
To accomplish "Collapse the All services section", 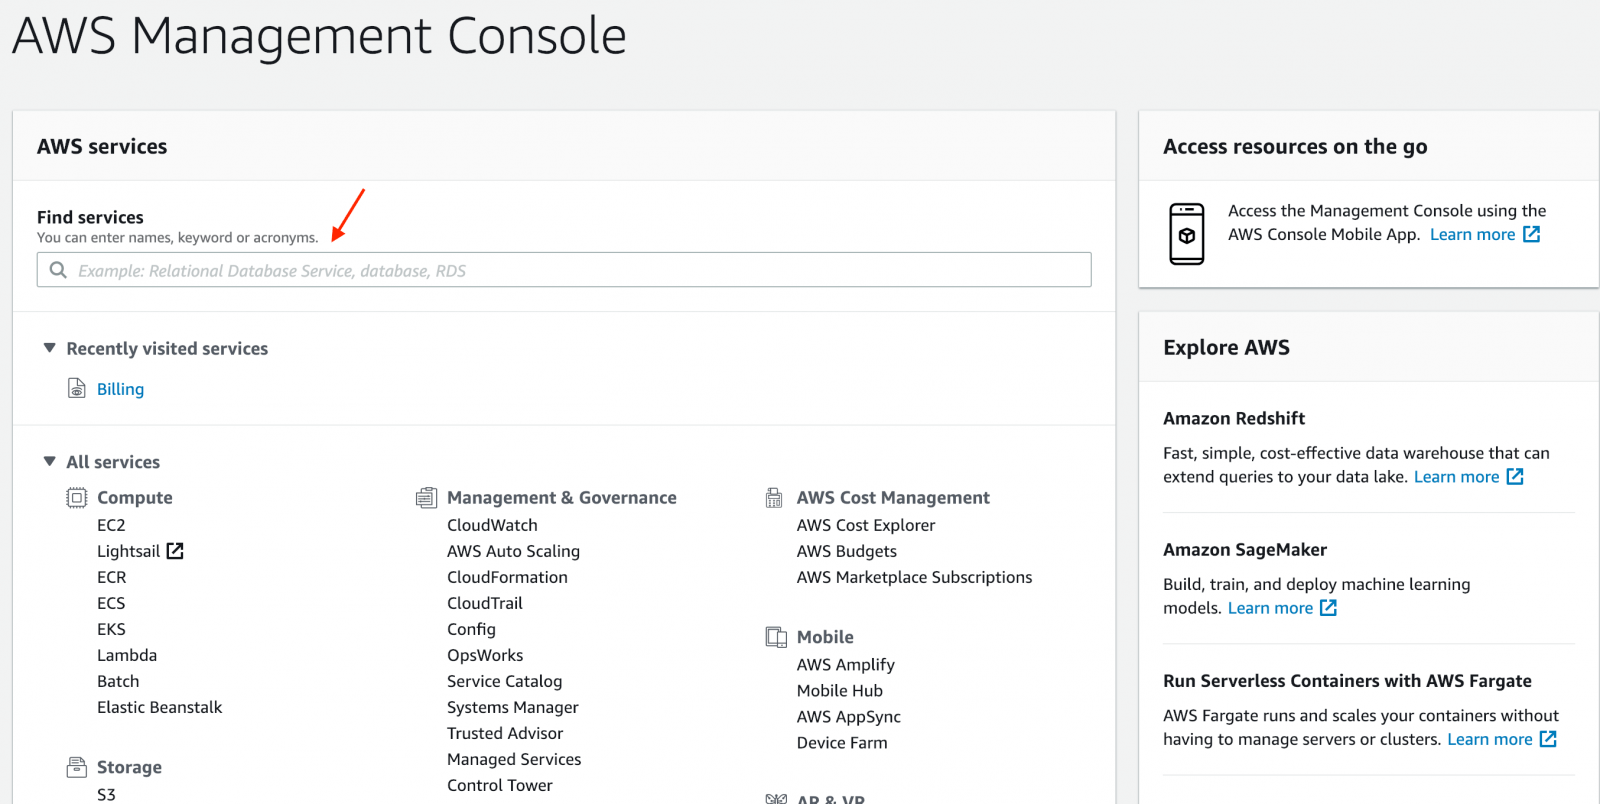I will (x=49, y=461).
